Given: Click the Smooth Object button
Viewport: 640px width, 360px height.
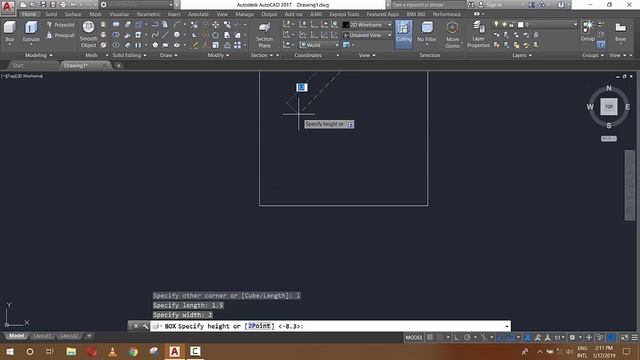Looking at the screenshot, I should click(89, 35).
